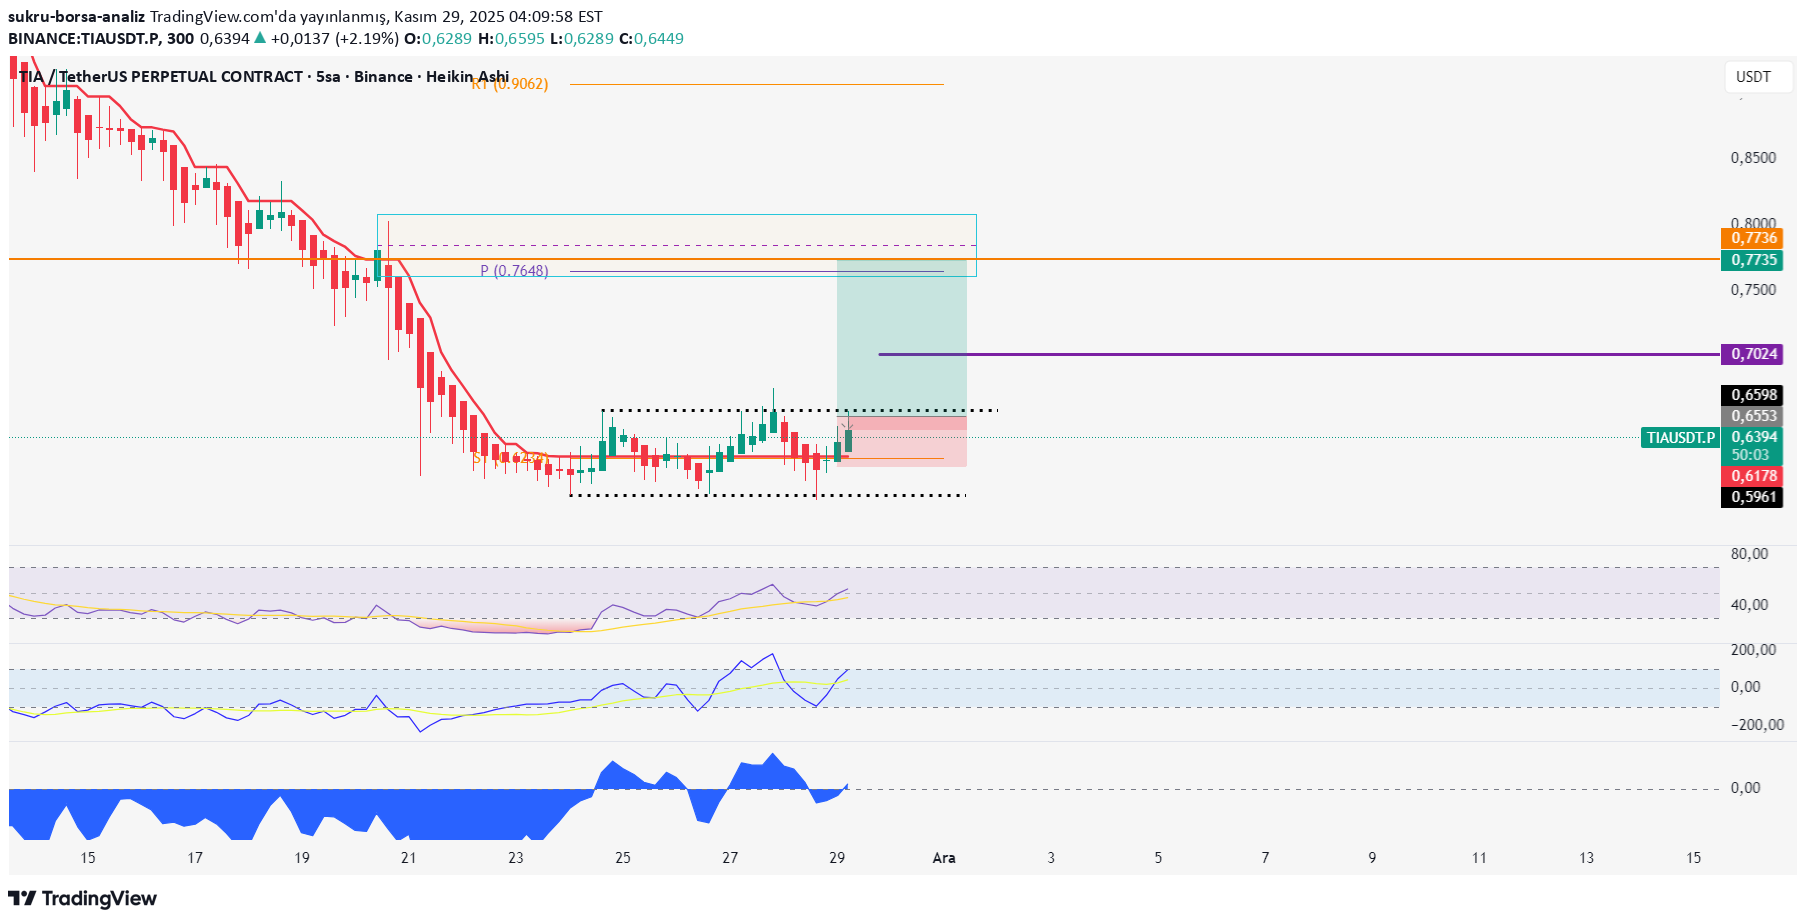
Task: Click the P (0.7648) pivot label
Action: (x=514, y=270)
